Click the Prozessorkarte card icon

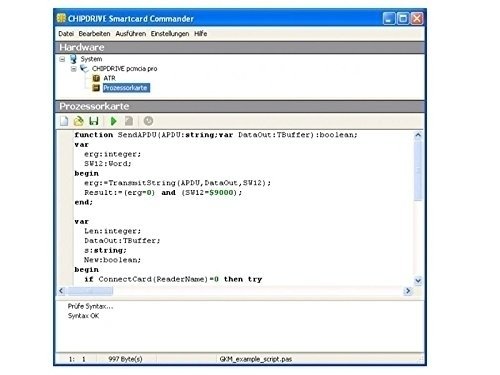[96, 88]
